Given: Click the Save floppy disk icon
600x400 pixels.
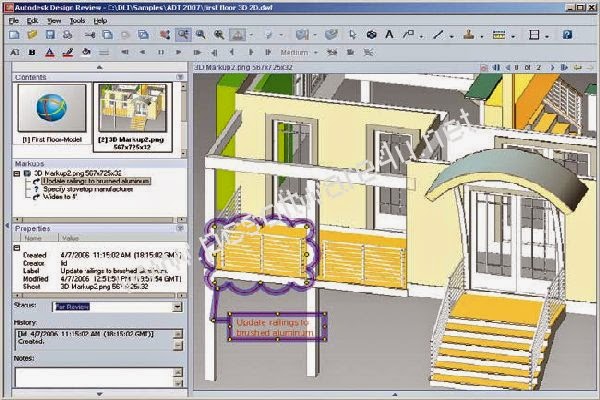Looking at the screenshot, I should tap(50, 35).
